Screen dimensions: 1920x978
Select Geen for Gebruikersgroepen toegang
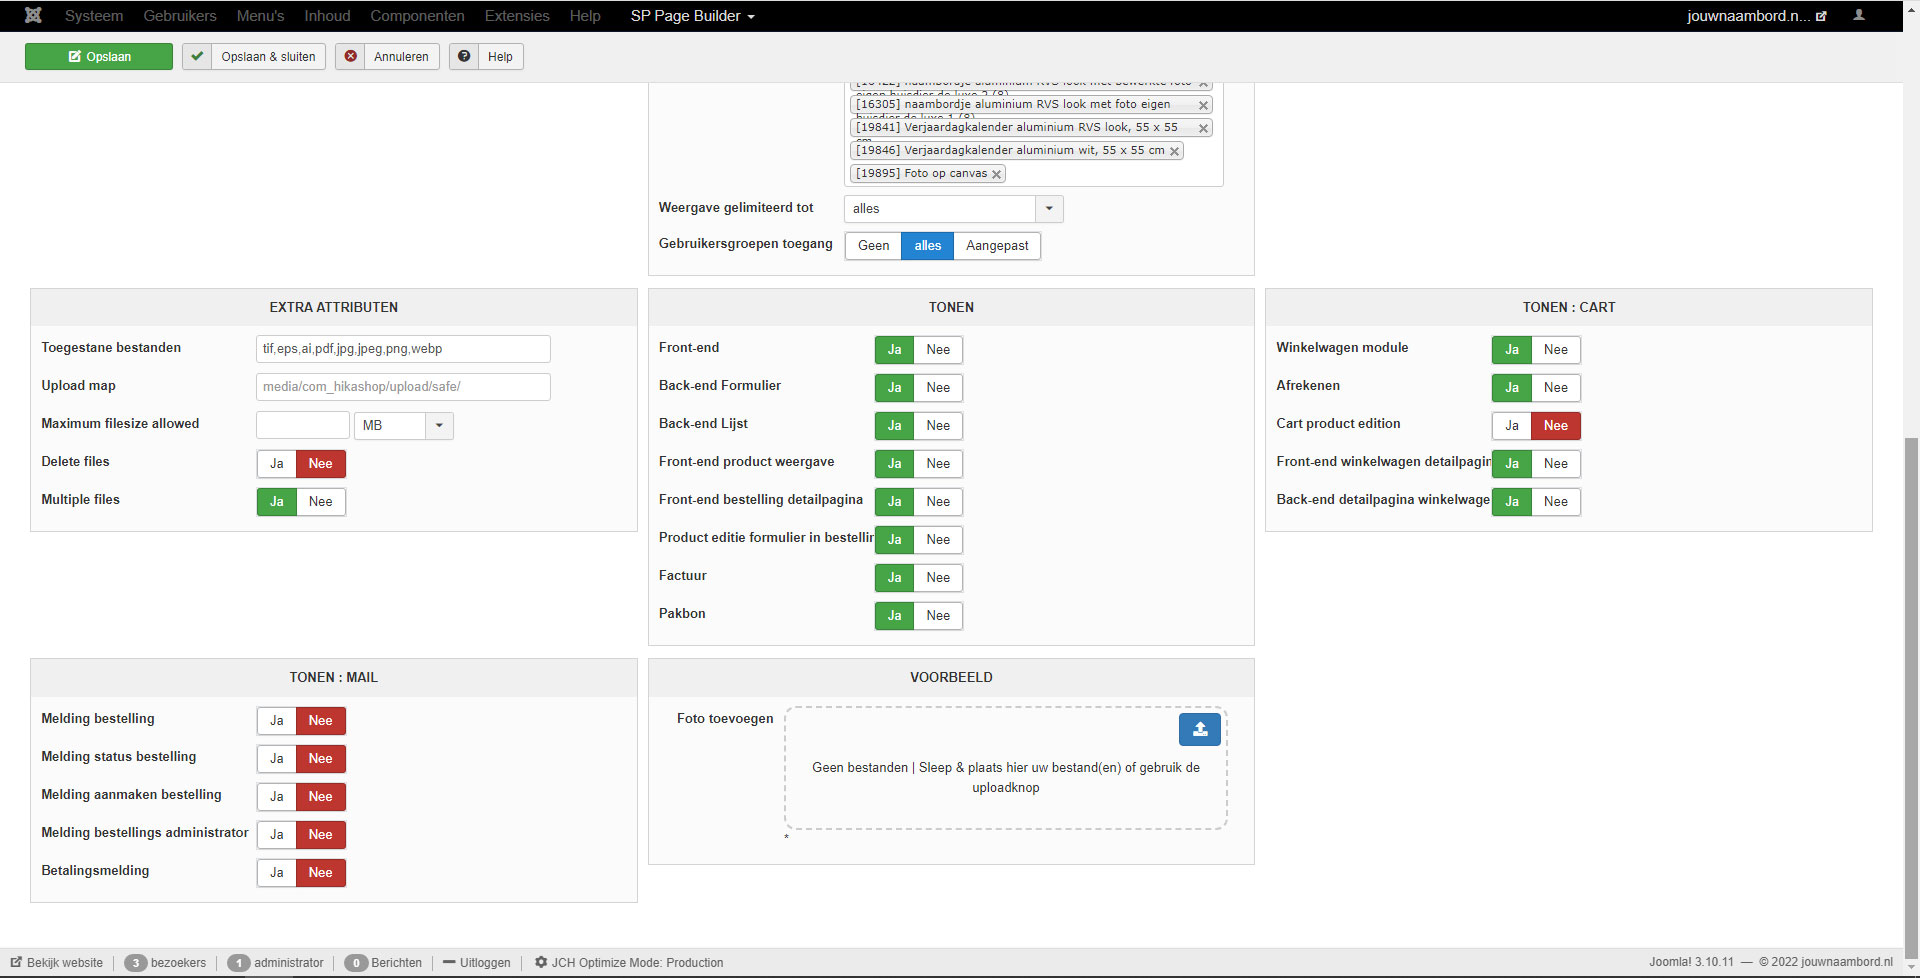(873, 246)
